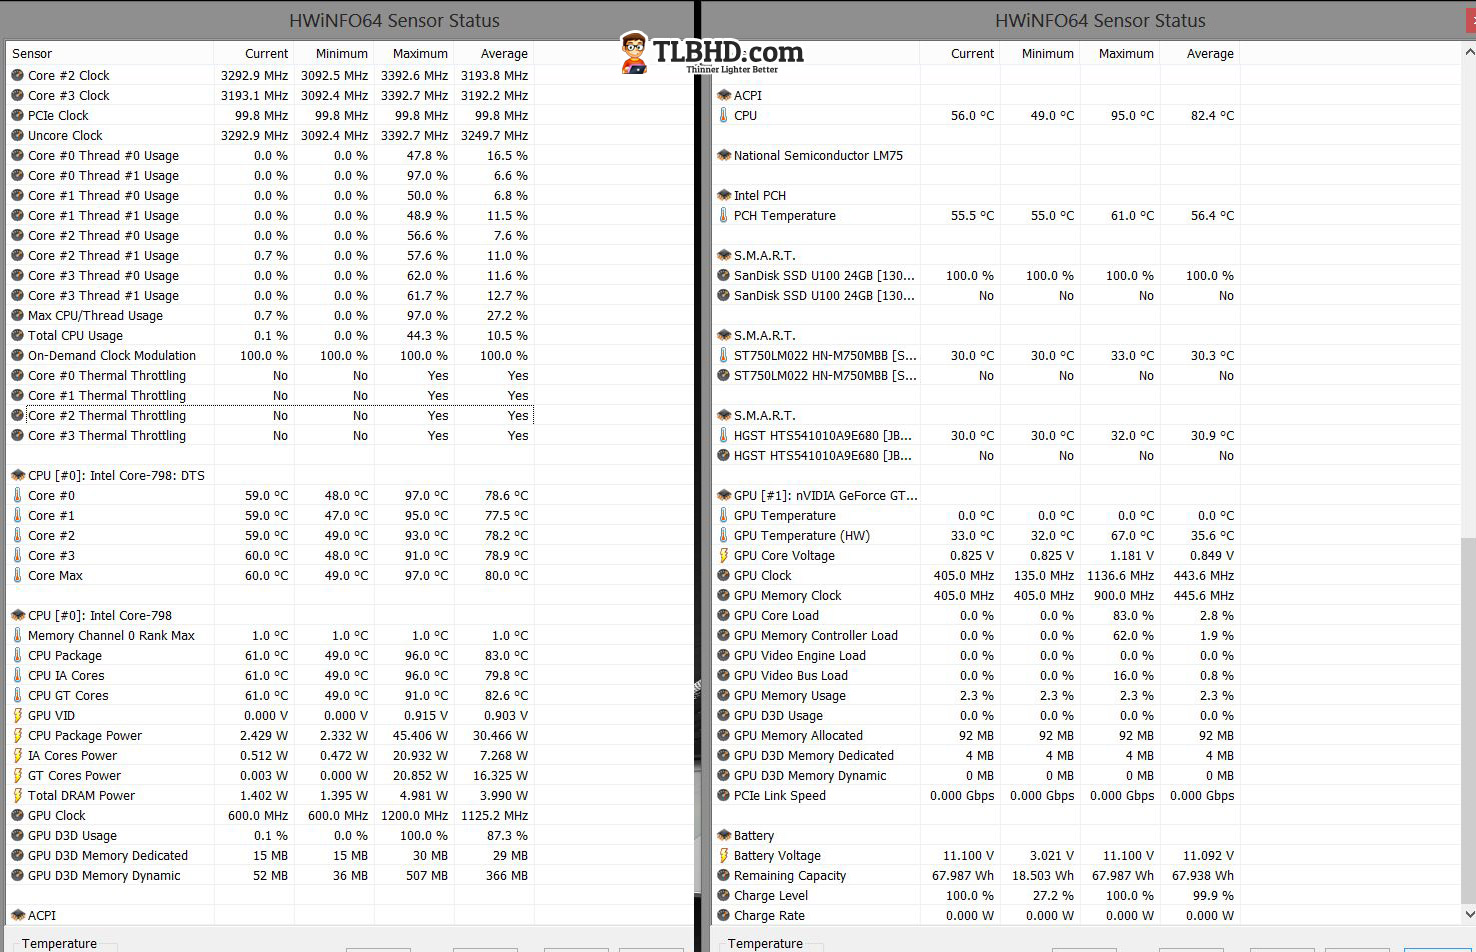
Task: Click the chip icon beside National Semiconductor LM75
Action: click(x=724, y=155)
